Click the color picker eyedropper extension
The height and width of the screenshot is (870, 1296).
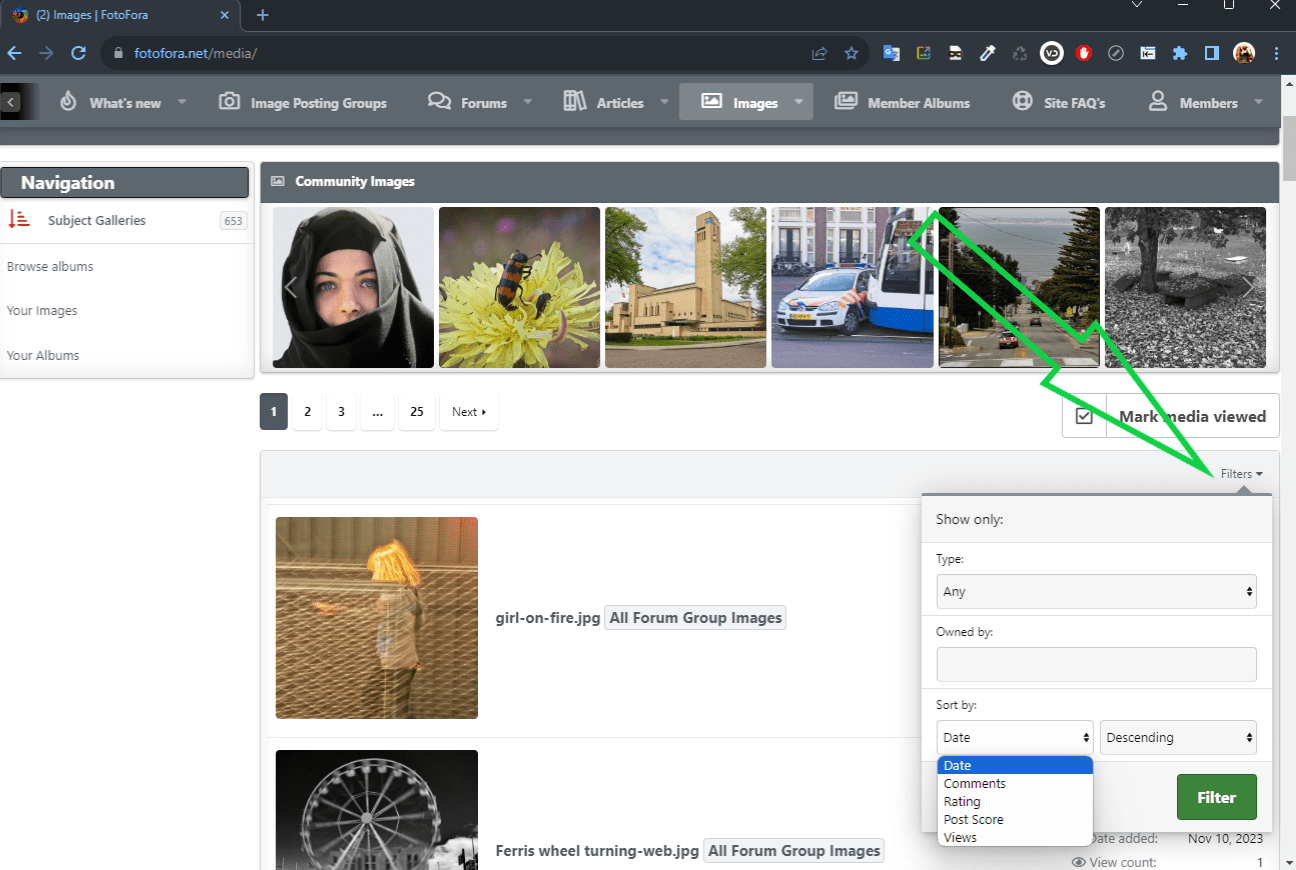[987, 53]
